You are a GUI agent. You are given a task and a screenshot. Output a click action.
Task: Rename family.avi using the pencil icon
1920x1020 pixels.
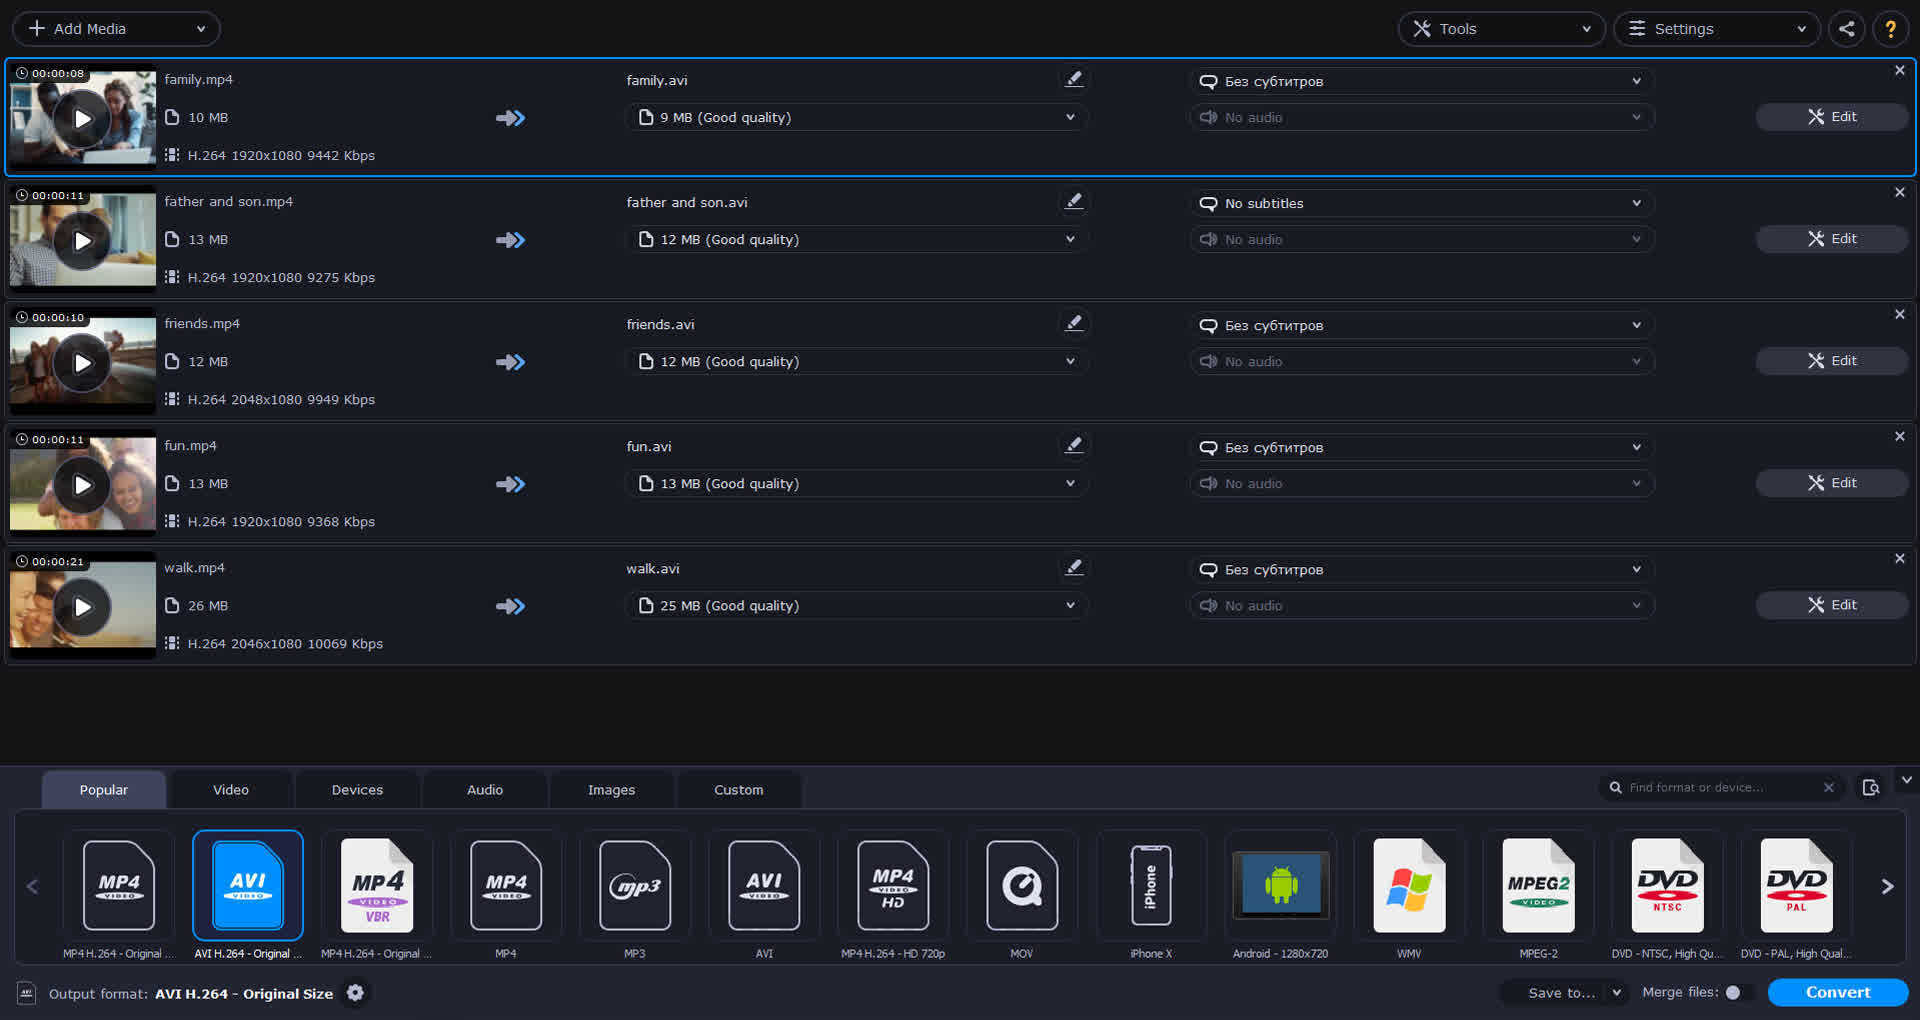tap(1074, 79)
